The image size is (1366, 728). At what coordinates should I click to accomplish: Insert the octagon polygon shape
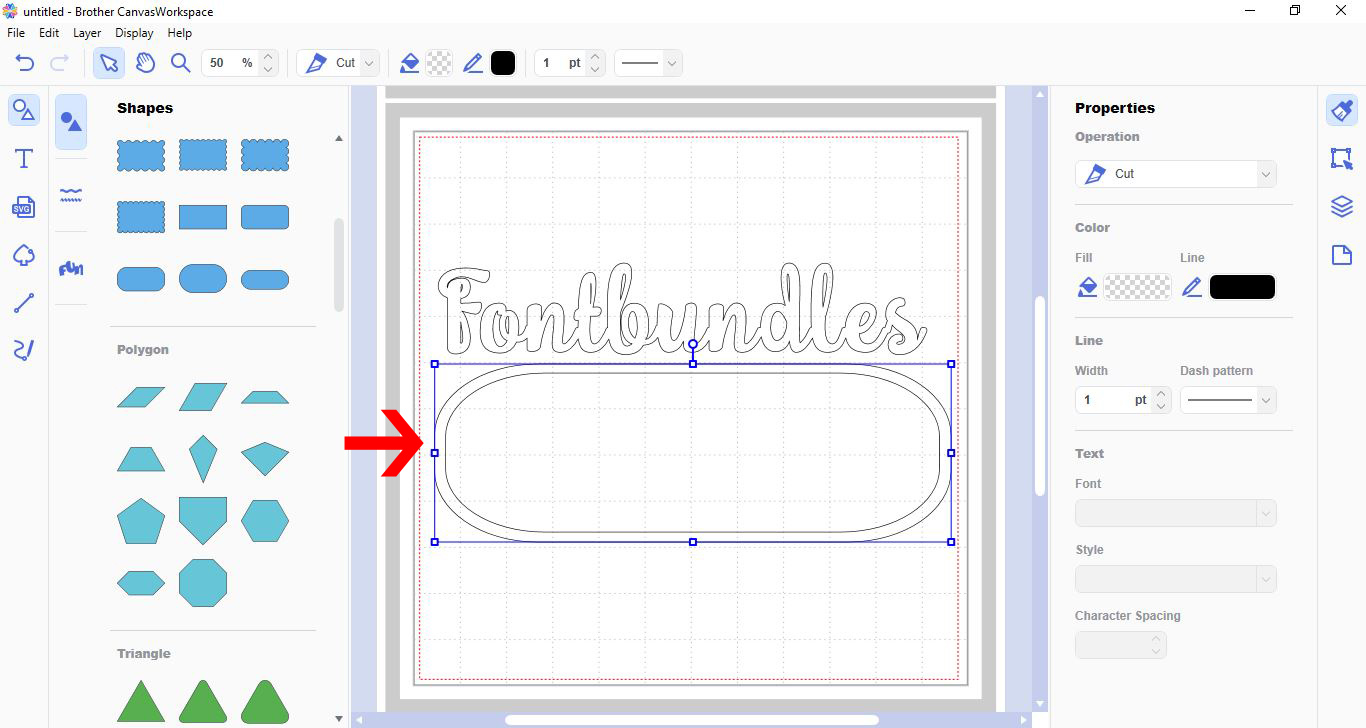pos(203,582)
